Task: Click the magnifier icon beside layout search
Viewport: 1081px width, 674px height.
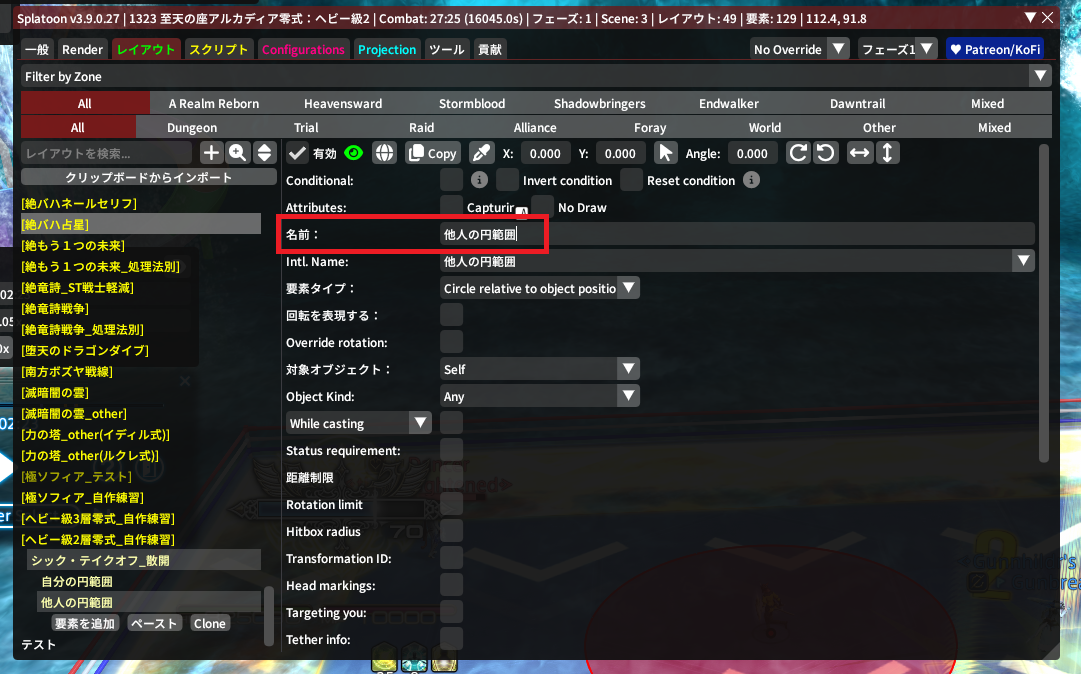Action: click(x=238, y=153)
